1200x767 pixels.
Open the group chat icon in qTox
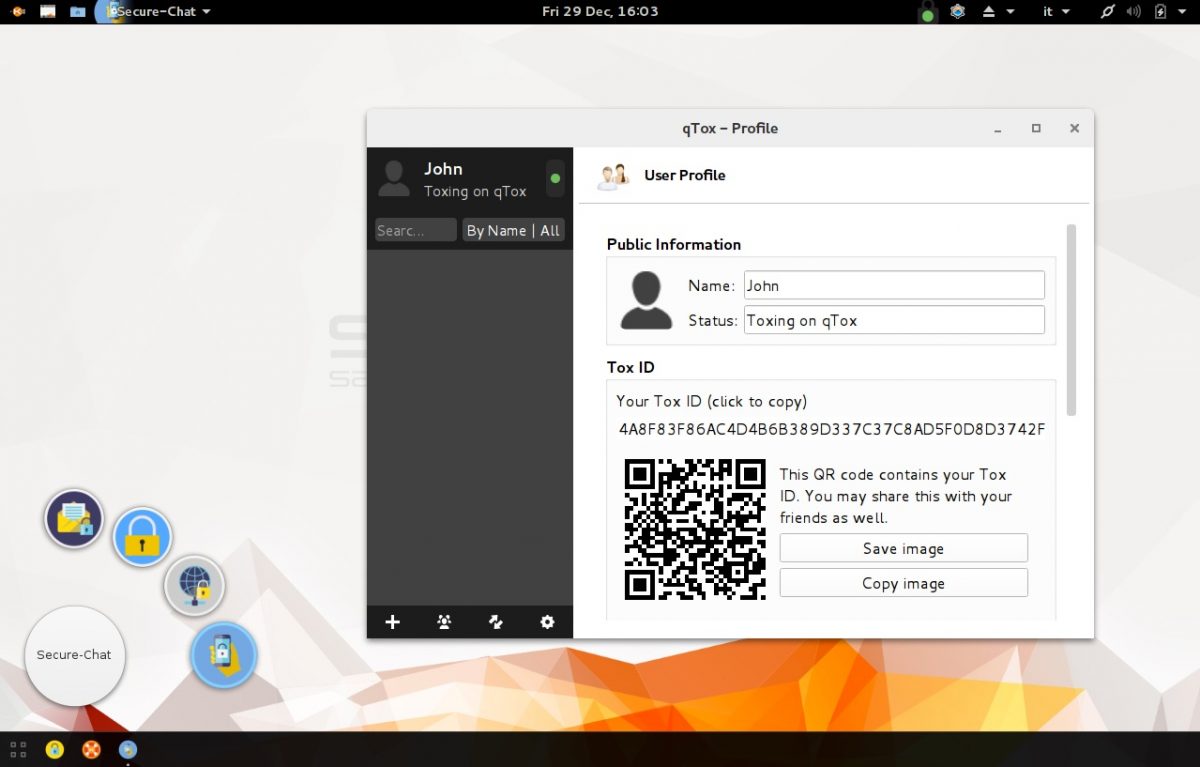point(444,622)
